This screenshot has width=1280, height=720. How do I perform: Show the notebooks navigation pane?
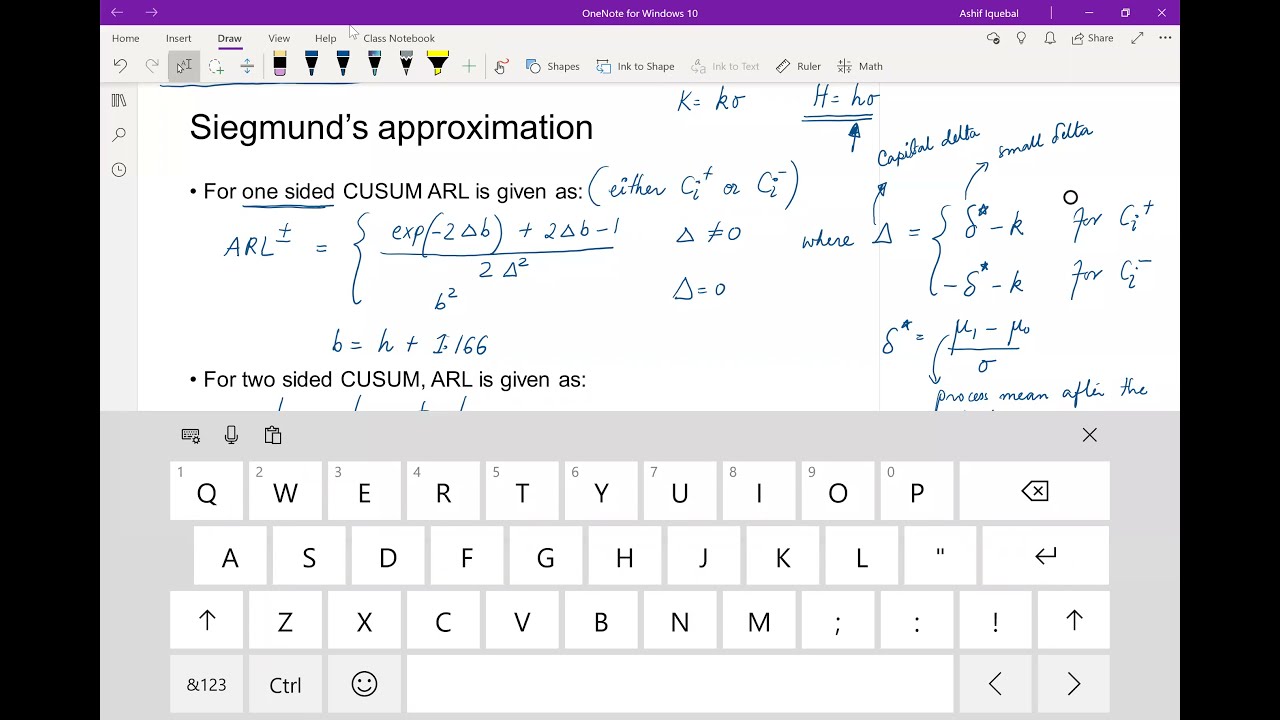(119, 100)
